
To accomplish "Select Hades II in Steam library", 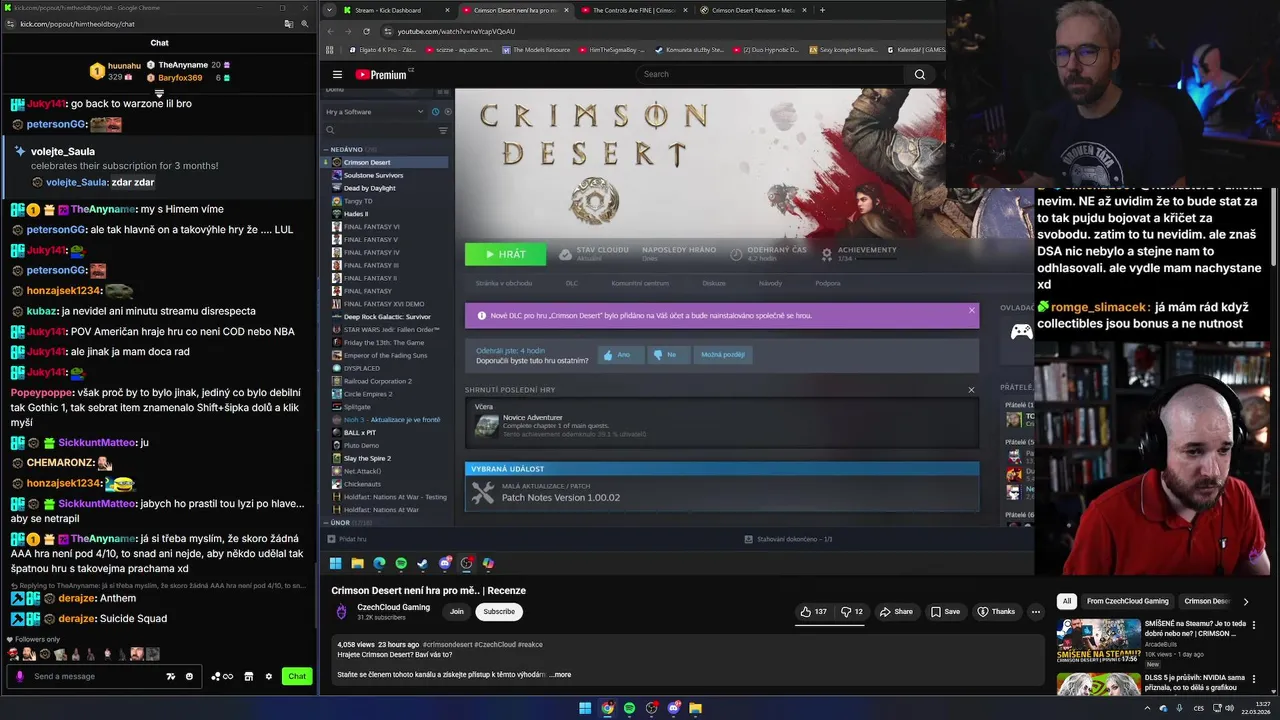I will pyautogui.click(x=355, y=214).
